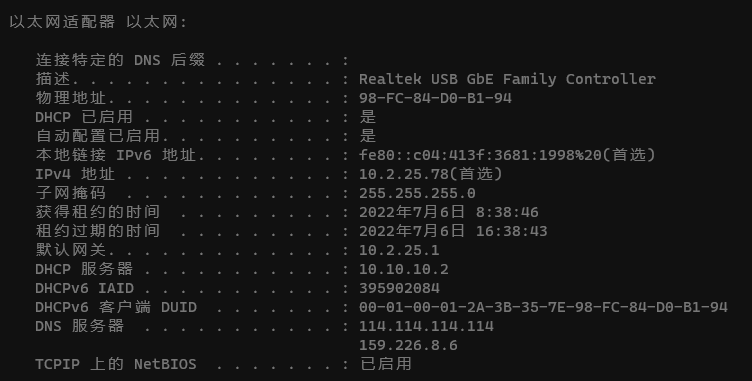Click the DHCP 已启用 value 是
Screen dimensions: 752x381
point(367,117)
